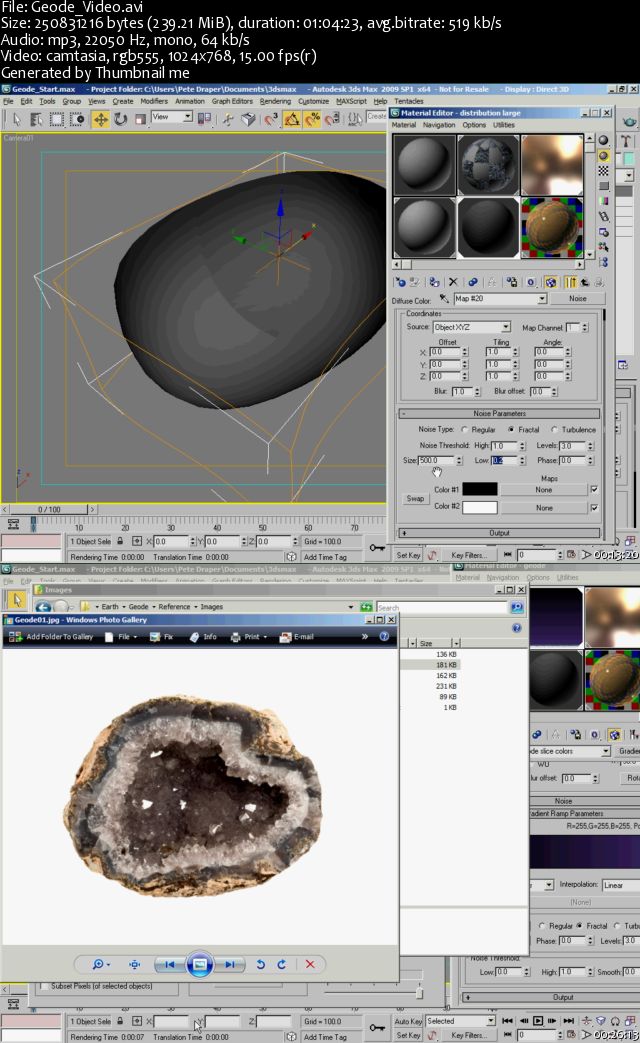Click the Go to Parent icon

(584, 282)
